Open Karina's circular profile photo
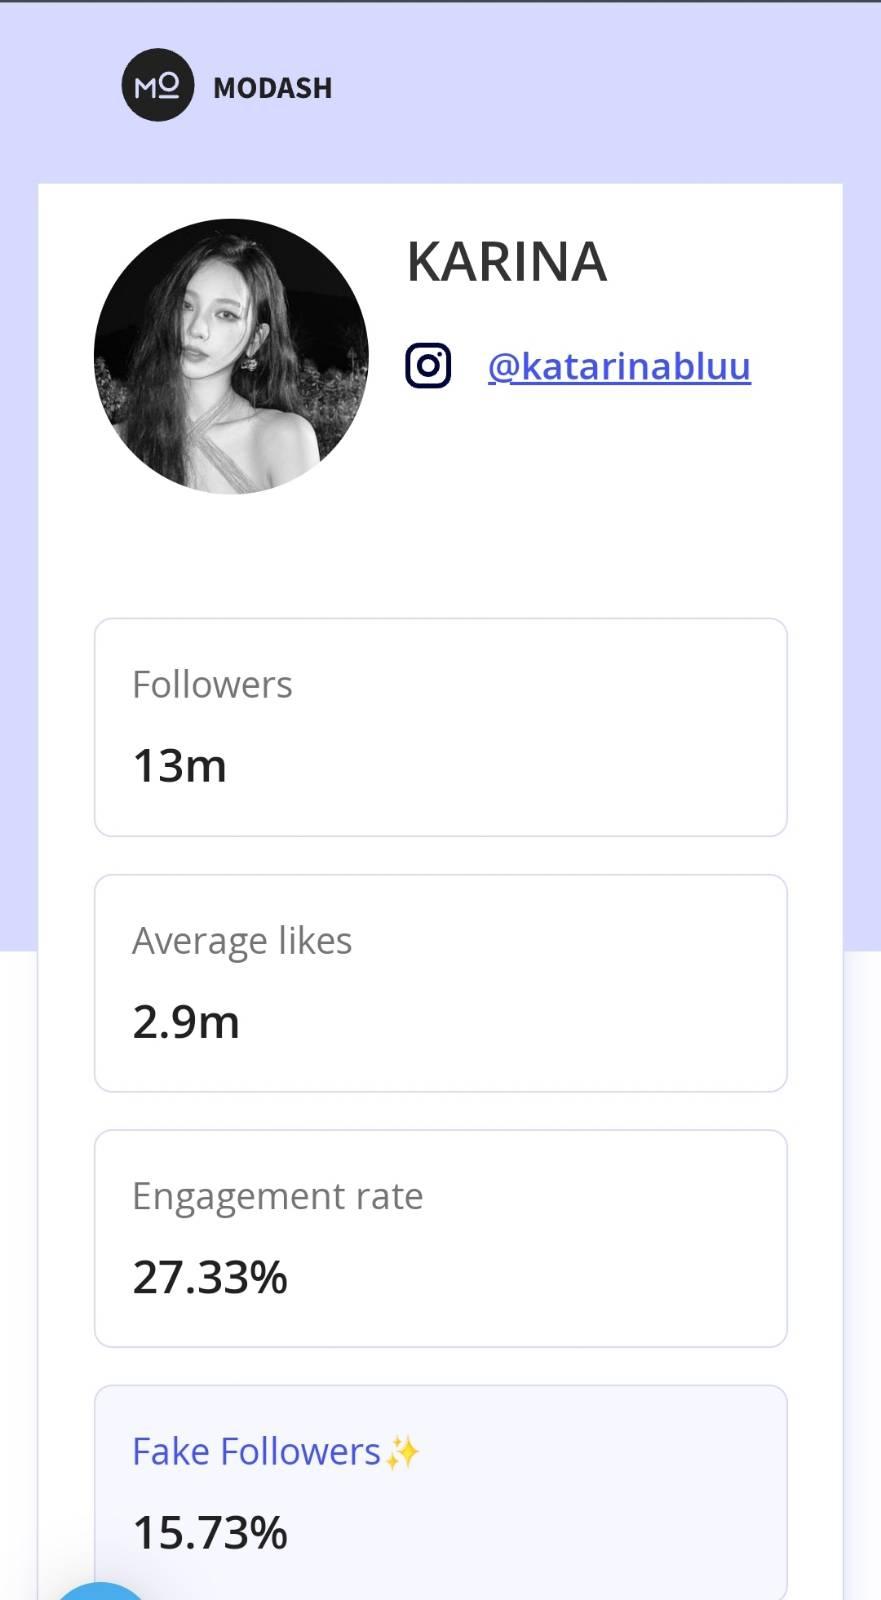Image resolution: width=881 pixels, height=1600 pixels. click(x=231, y=356)
